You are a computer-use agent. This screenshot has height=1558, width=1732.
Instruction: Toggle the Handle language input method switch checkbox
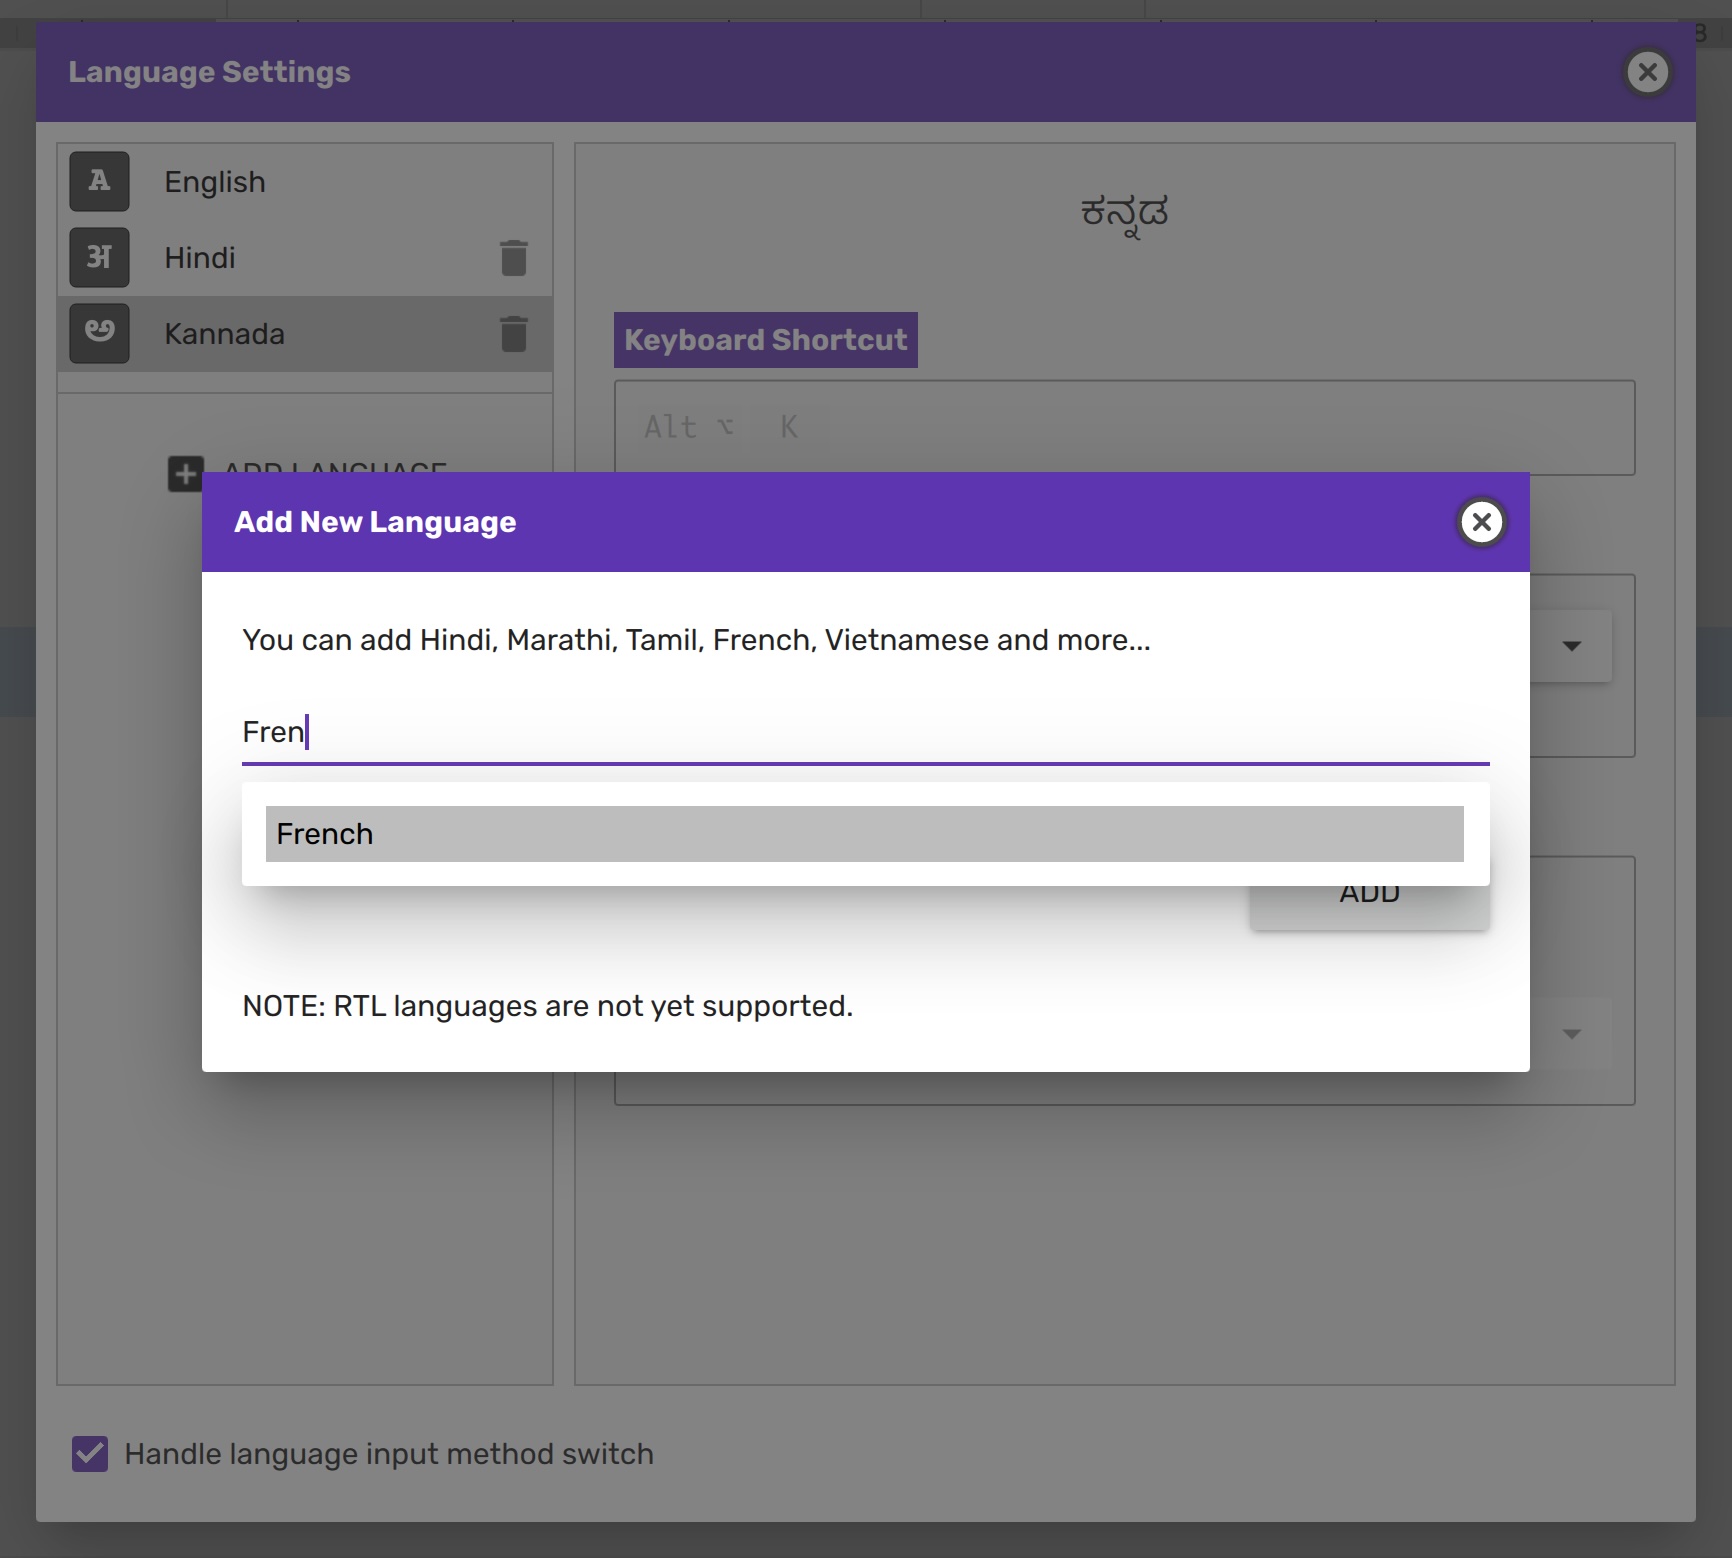point(90,1453)
